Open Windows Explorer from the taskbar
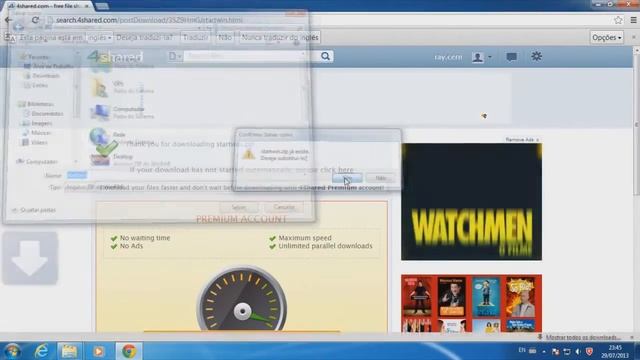 click(69, 351)
